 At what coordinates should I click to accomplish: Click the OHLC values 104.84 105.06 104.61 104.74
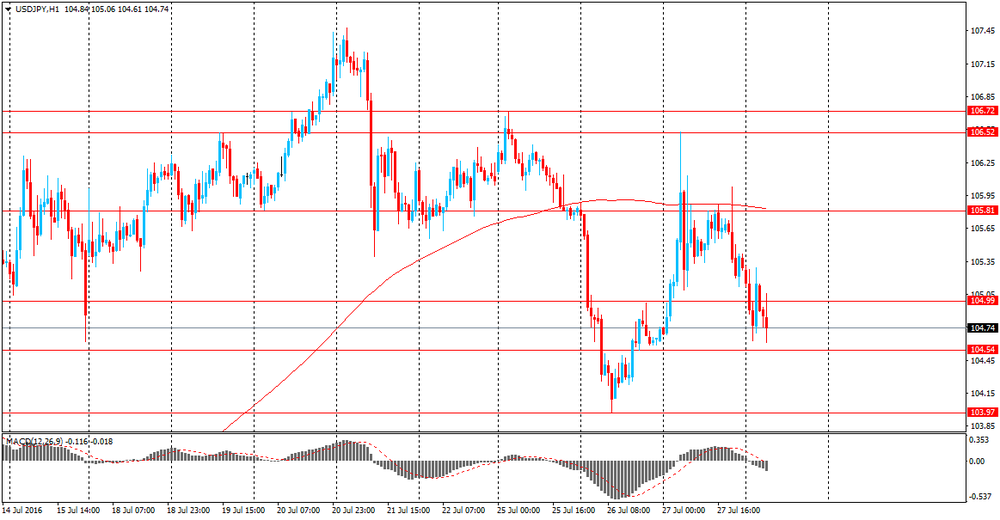(x=117, y=10)
